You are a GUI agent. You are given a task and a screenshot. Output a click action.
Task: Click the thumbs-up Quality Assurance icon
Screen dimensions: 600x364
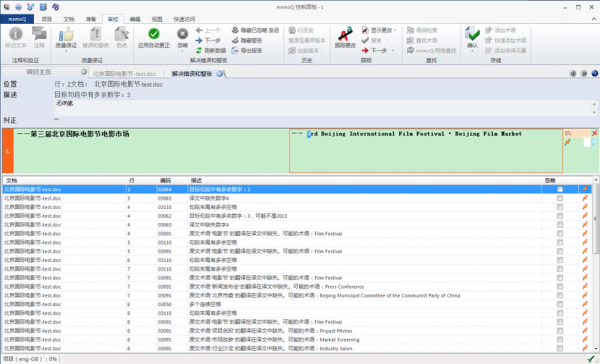click(x=66, y=34)
